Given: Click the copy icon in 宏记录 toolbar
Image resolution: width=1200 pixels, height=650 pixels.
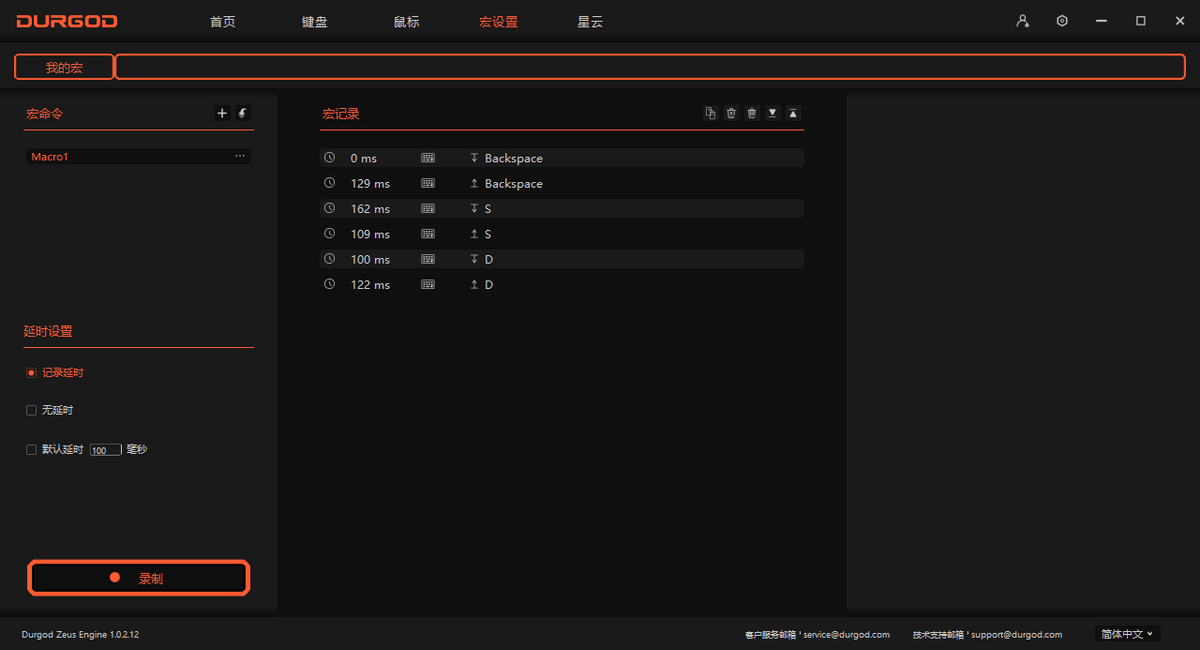Looking at the screenshot, I should (710, 113).
